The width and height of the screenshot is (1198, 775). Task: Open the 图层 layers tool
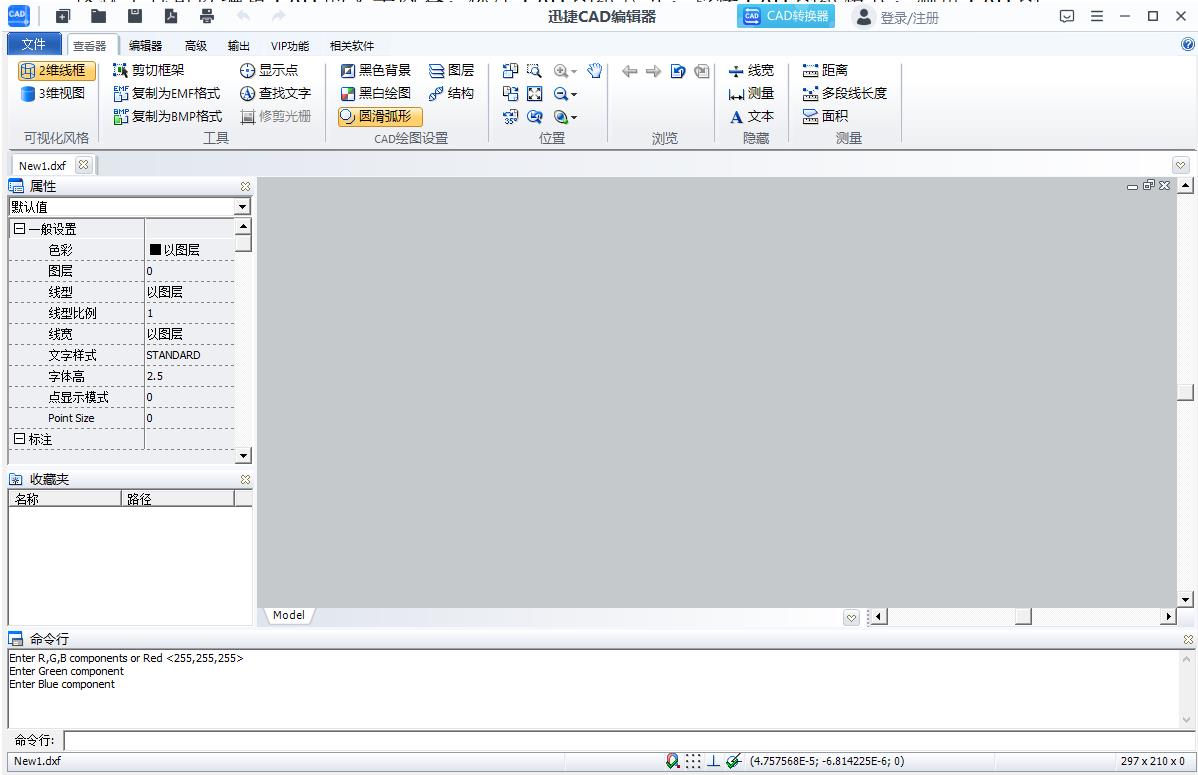[451, 71]
